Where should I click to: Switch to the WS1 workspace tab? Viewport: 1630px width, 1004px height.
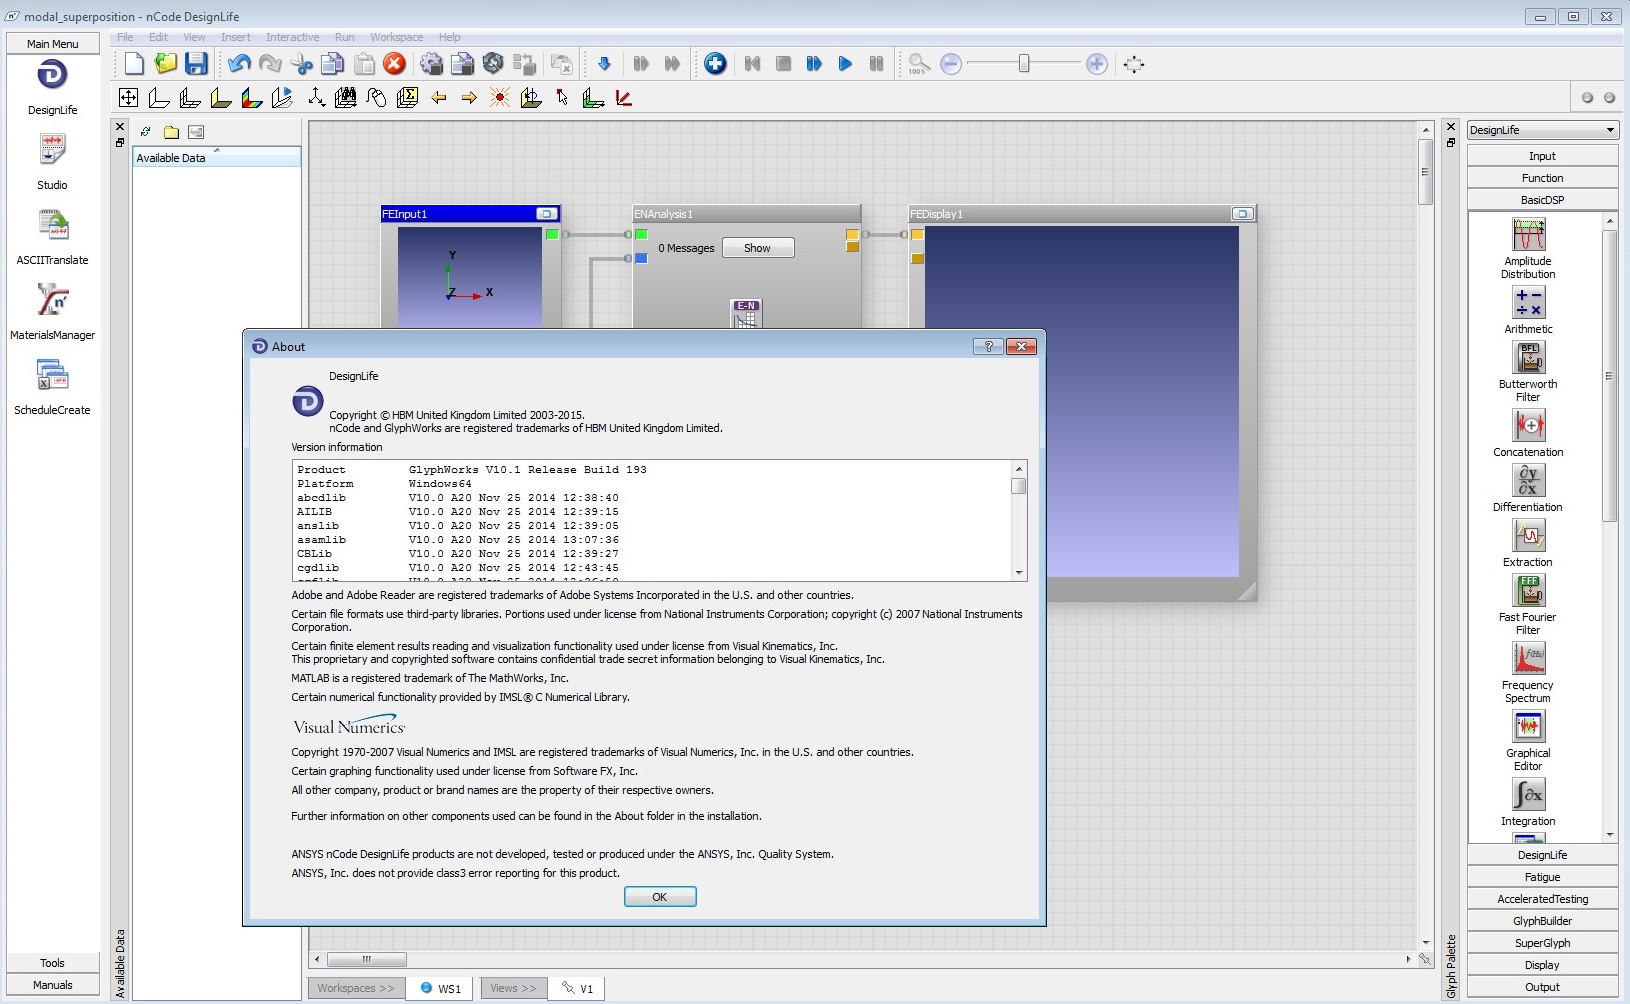tap(440, 988)
